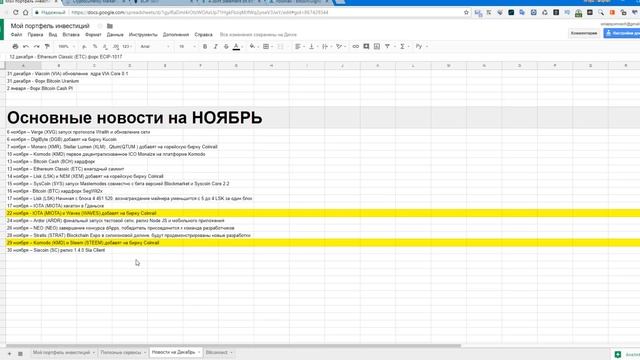Toggle strikethrough formatting
This screenshot has width=640, height=360.
pos(226,47)
